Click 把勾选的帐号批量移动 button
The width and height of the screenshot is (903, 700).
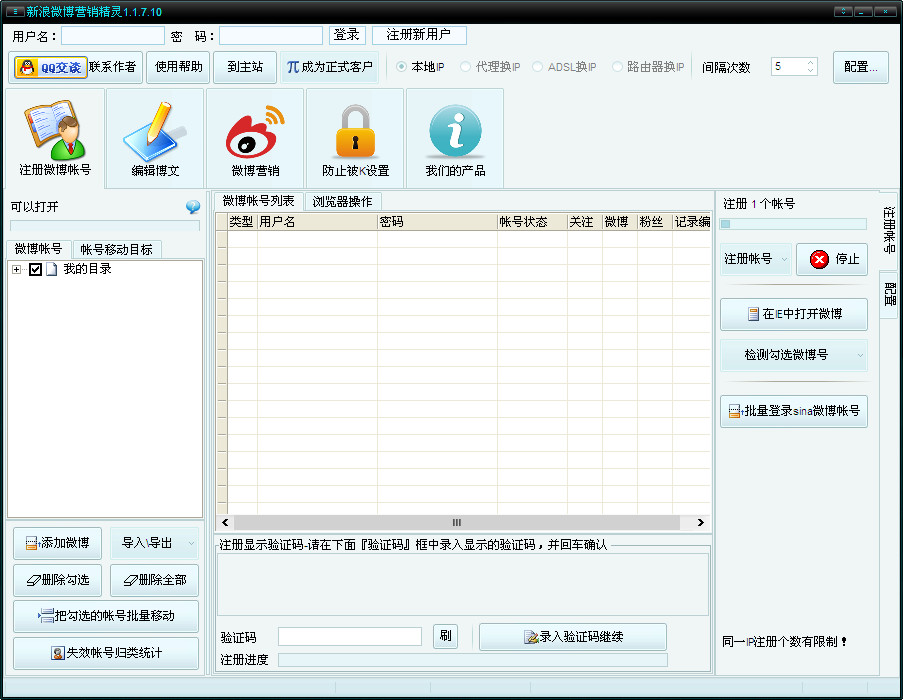(106, 616)
